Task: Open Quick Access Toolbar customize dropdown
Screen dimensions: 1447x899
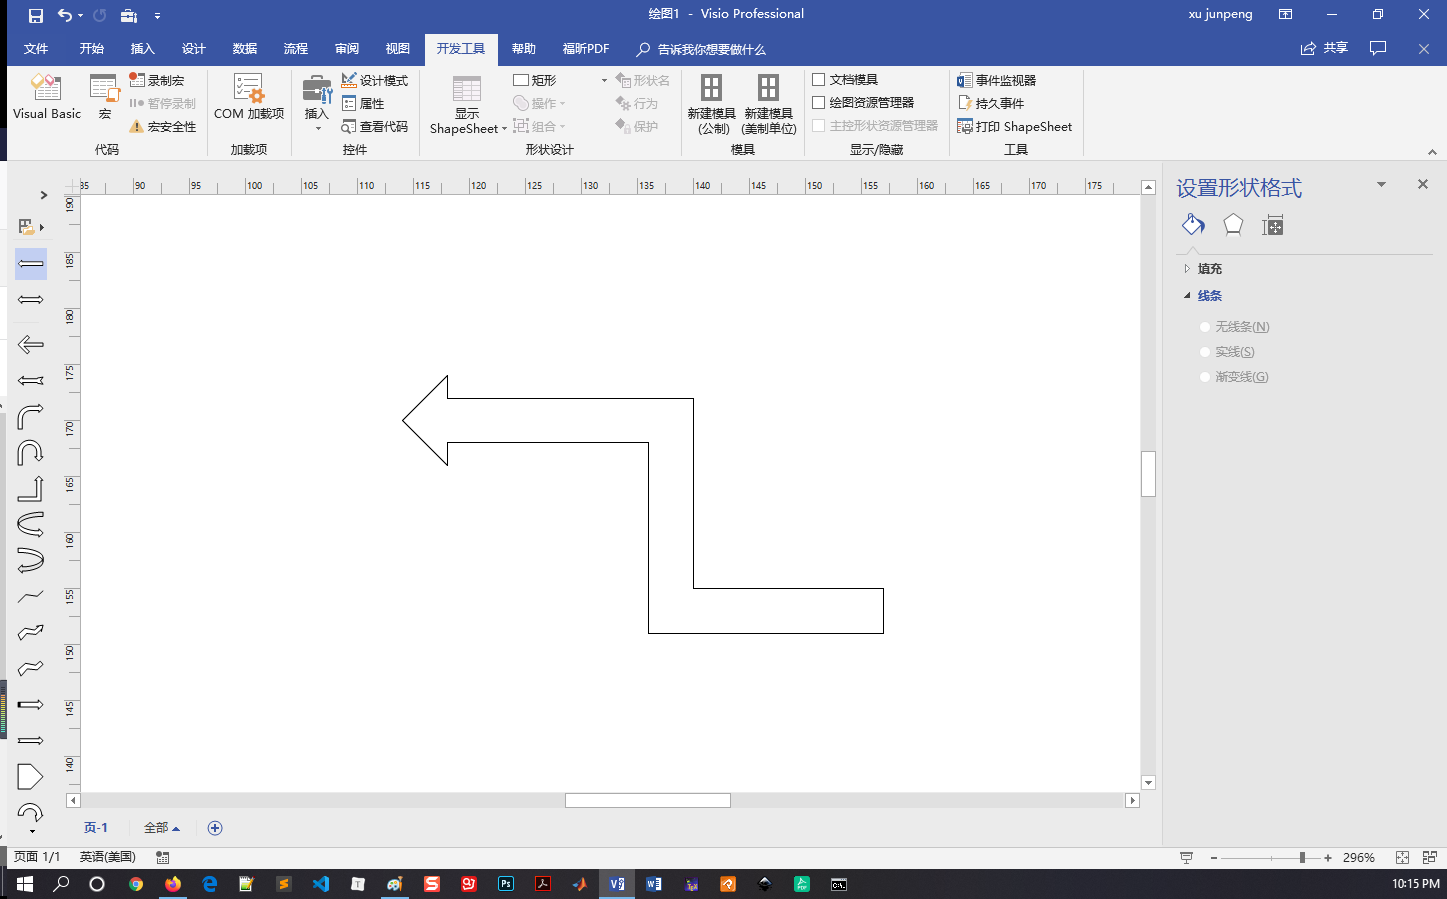Action: point(157,16)
